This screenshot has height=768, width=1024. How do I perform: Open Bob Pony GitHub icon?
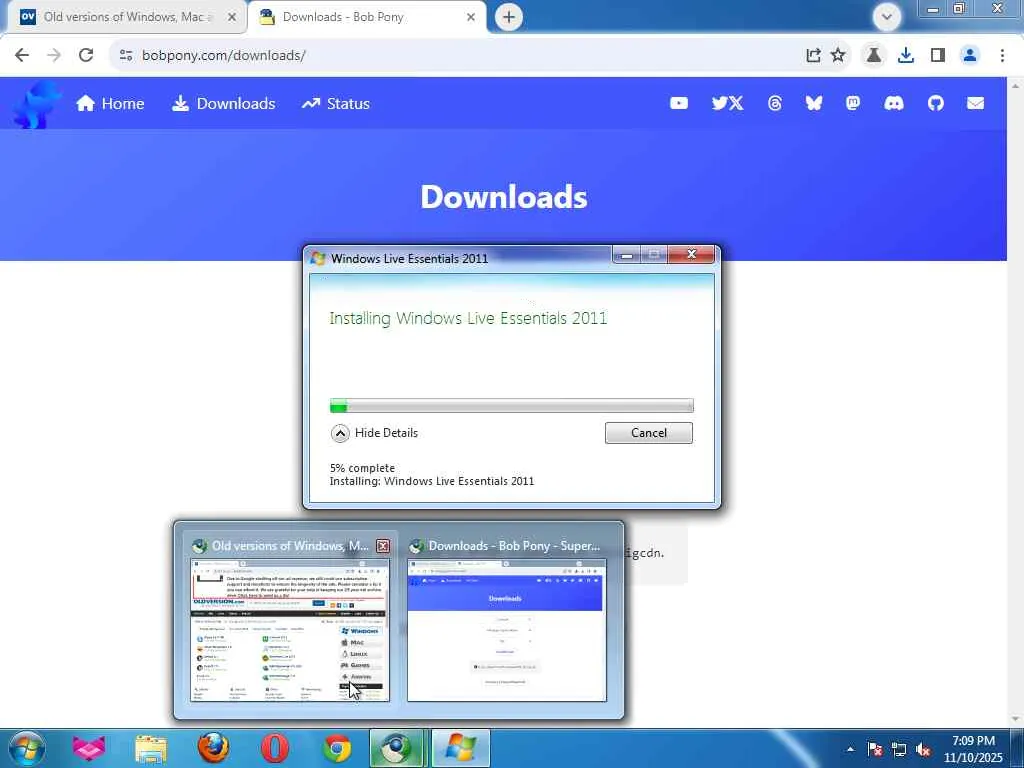point(935,103)
